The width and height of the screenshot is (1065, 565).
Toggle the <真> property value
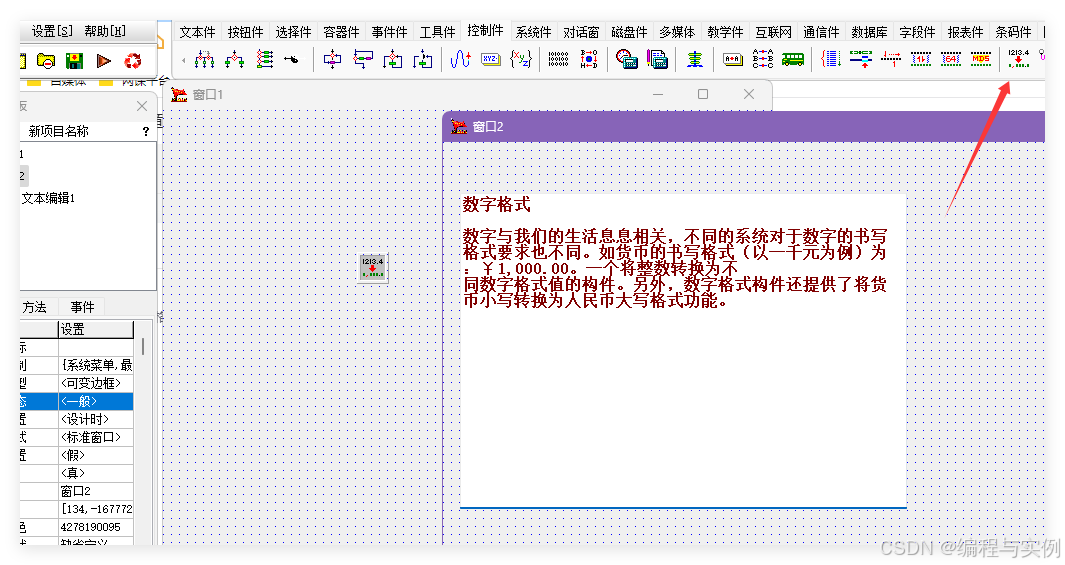[96, 473]
